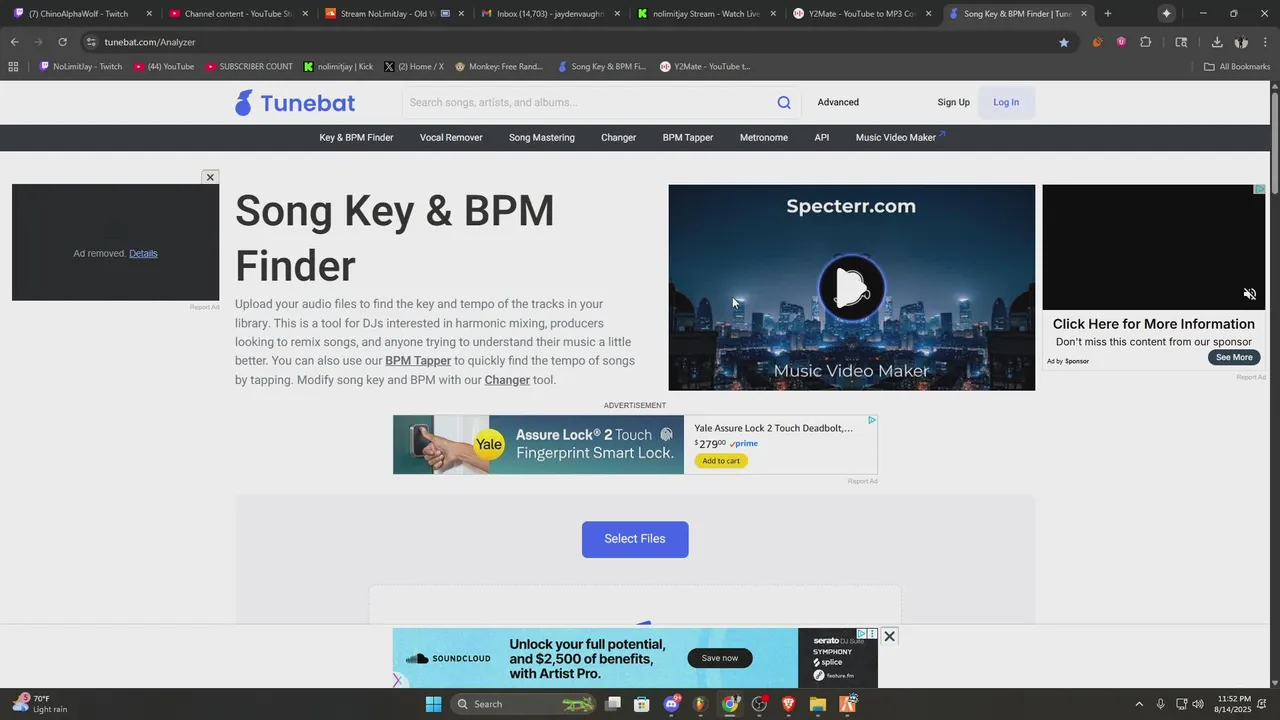Screen dimensions: 1280x720
Task: Open Brave browser from the taskbar
Action: (788, 704)
